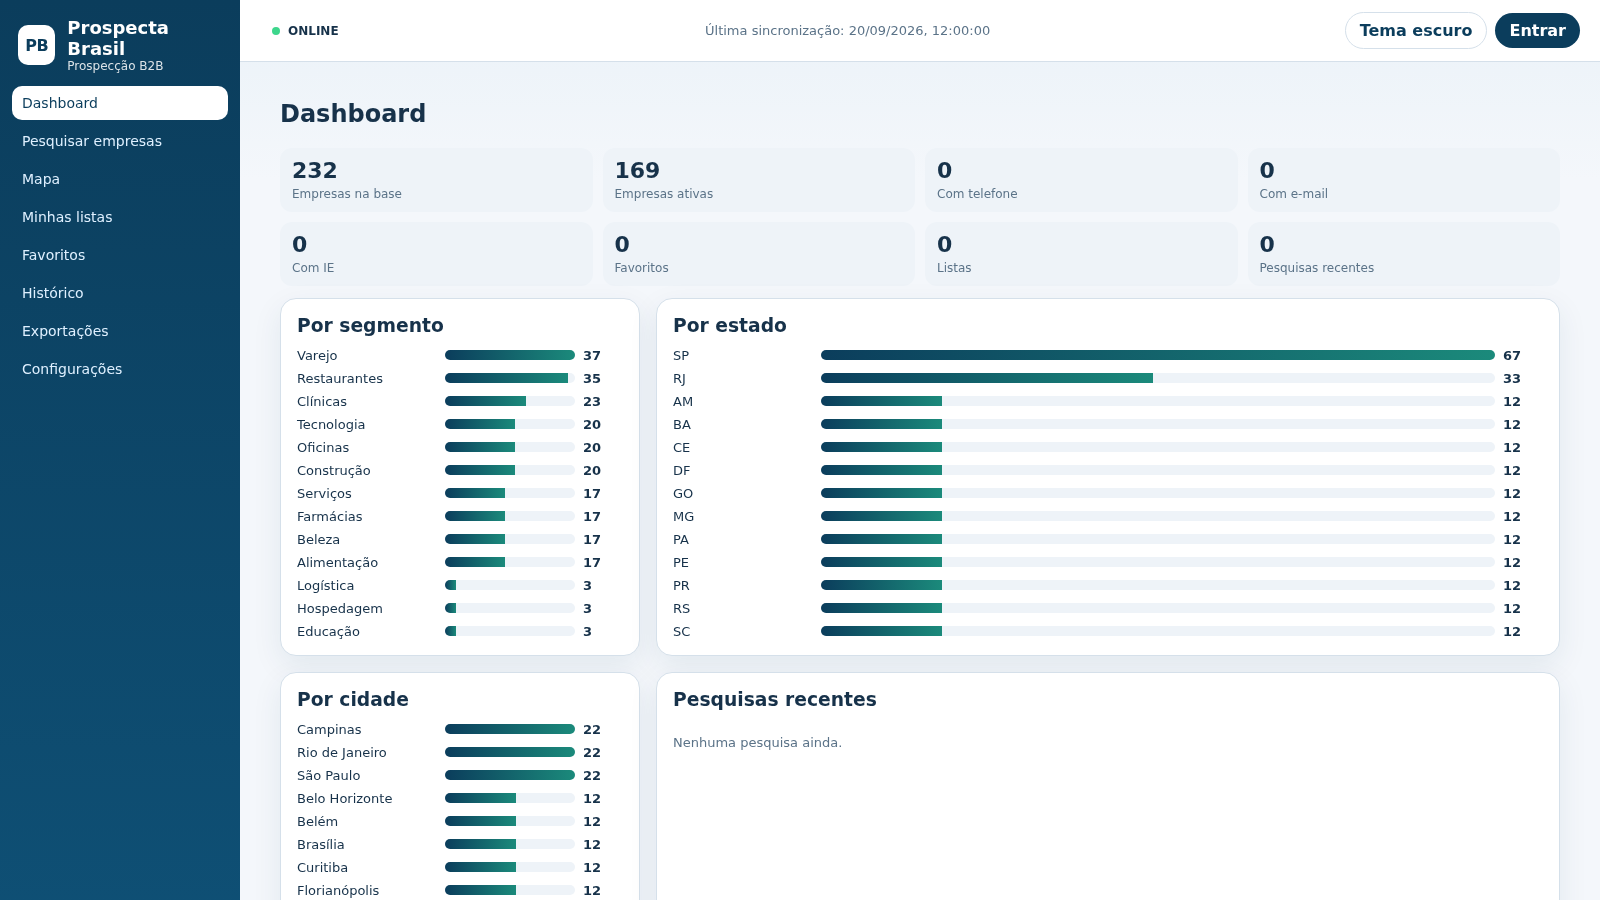
Task: Click the Hospedagem segment label
Action: pyautogui.click(x=340, y=608)
